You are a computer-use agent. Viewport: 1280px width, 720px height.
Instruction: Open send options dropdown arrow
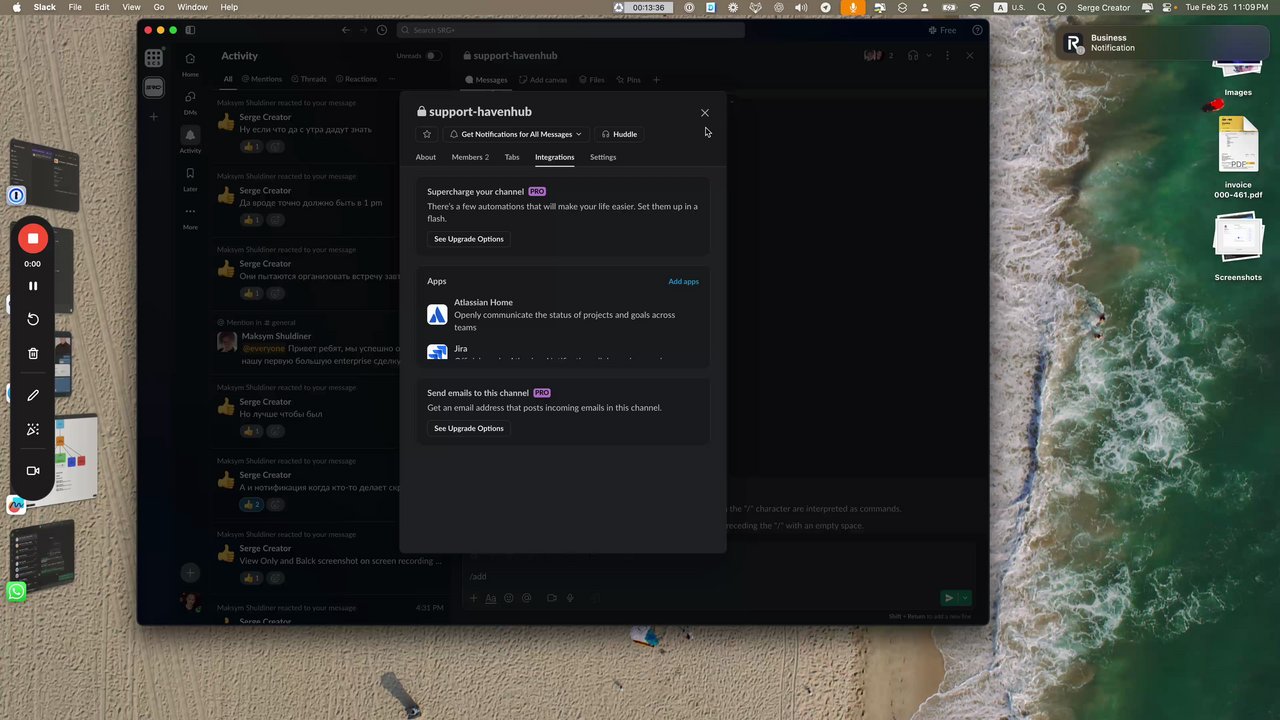pyautogui.click(x=965, y=598)
